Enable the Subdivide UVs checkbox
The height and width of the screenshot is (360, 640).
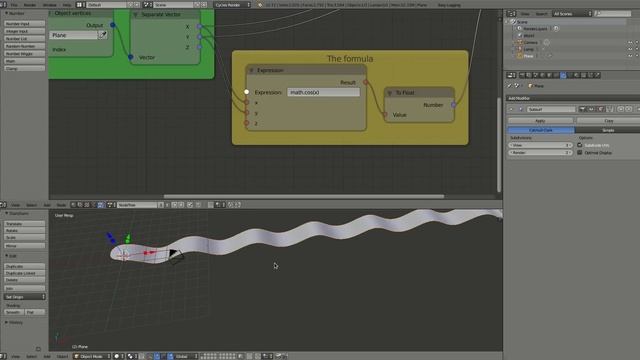click(580, 145)
